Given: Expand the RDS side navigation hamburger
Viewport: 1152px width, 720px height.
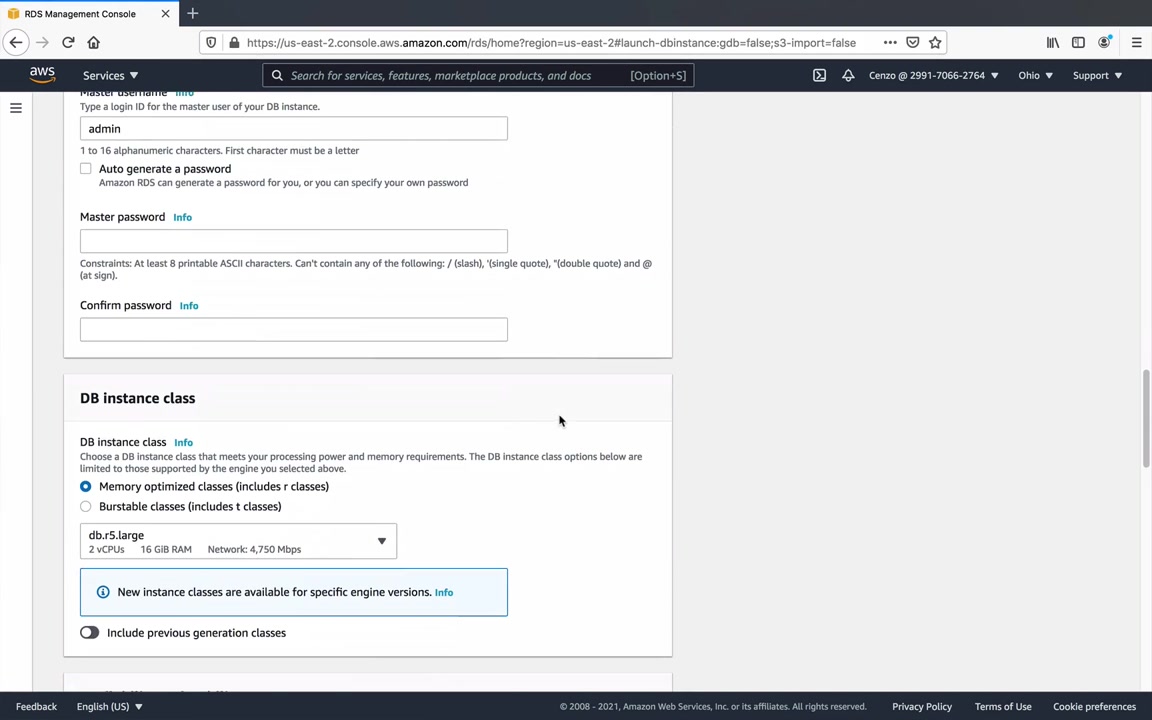Looking at the screenshot, I should [x=15, y=108].
